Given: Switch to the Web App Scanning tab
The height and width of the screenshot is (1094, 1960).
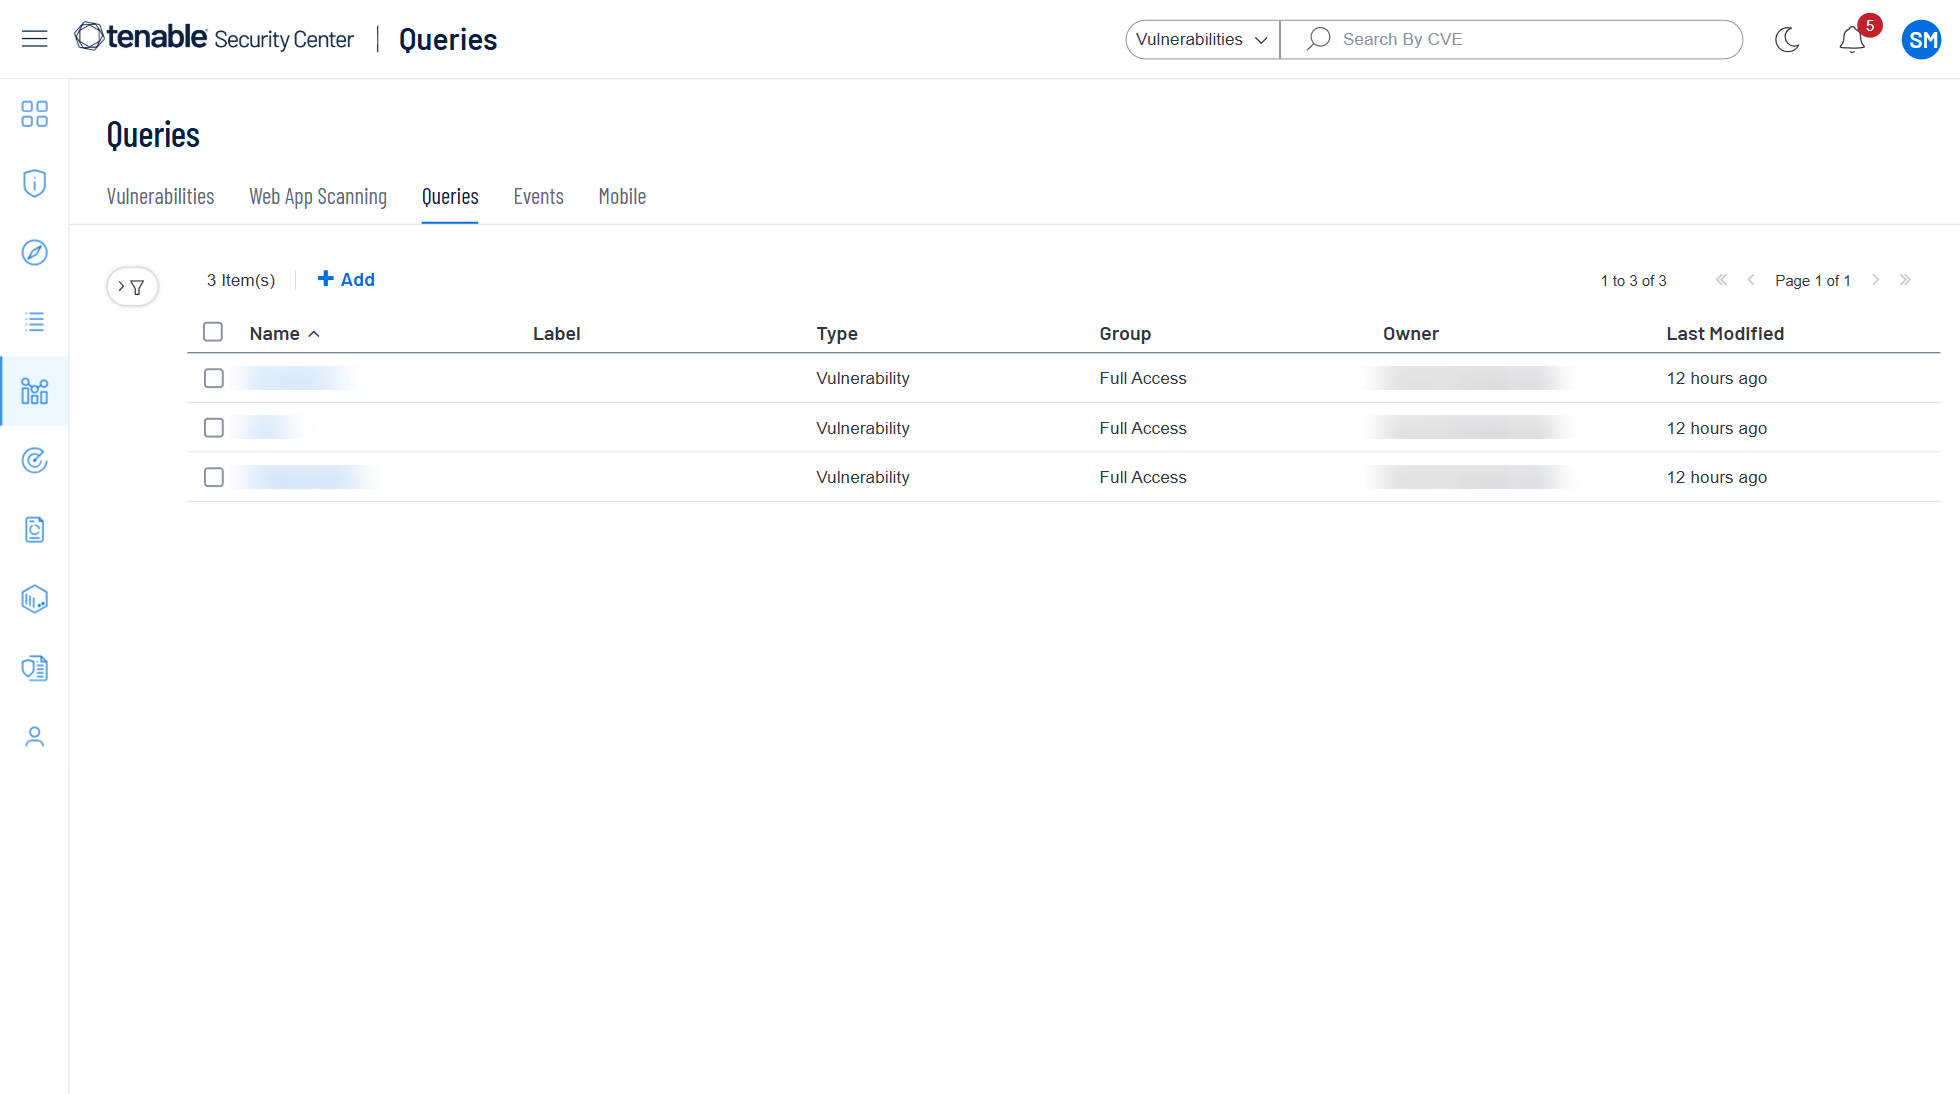Looking at the screenshot, I should pos(318,196).
